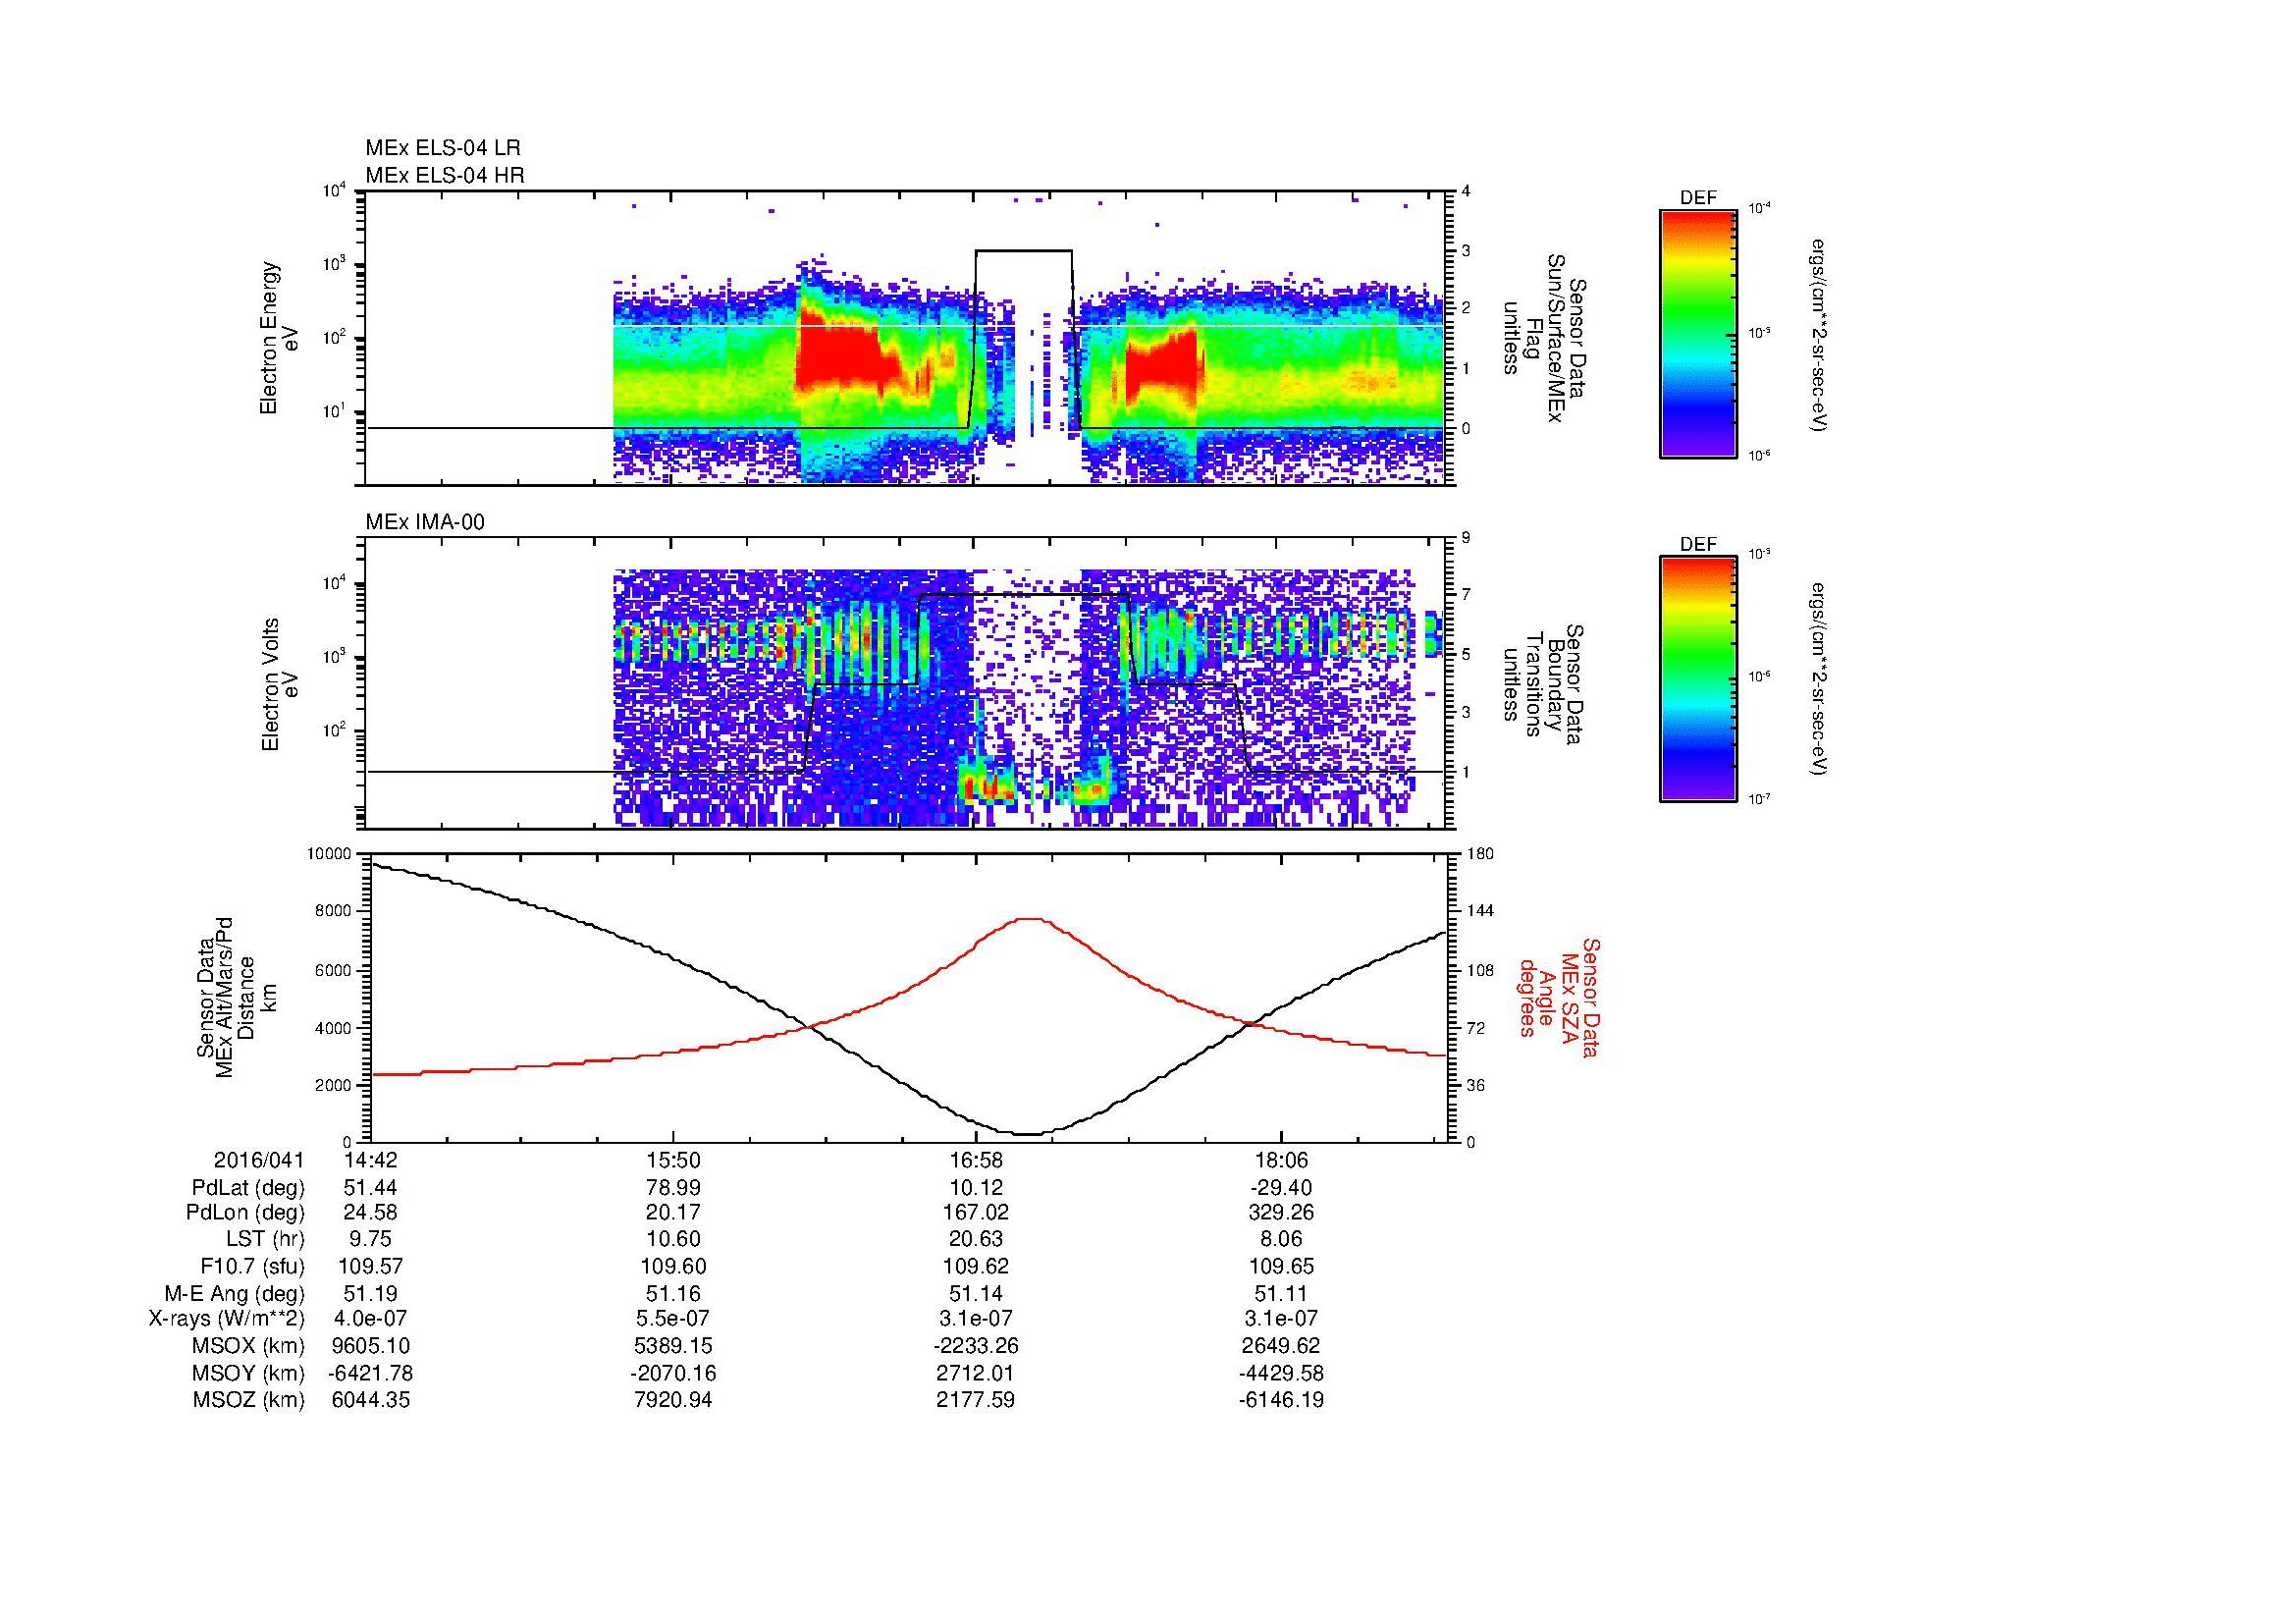
Task: Click F10.7 value 109.65
Action: pyautogui.click(x=1281, y=1266)
